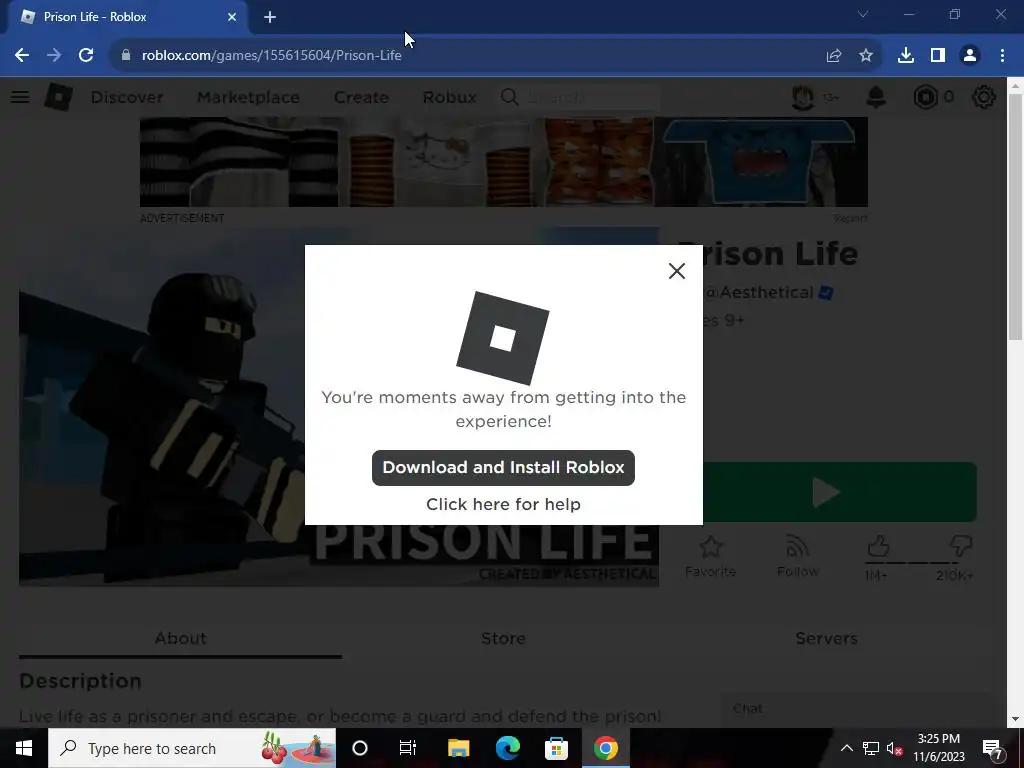The width and height of the screenshot is (1024, 768).
Task: Open File Explorer from taskbar
Action: (x=458, y=748)
